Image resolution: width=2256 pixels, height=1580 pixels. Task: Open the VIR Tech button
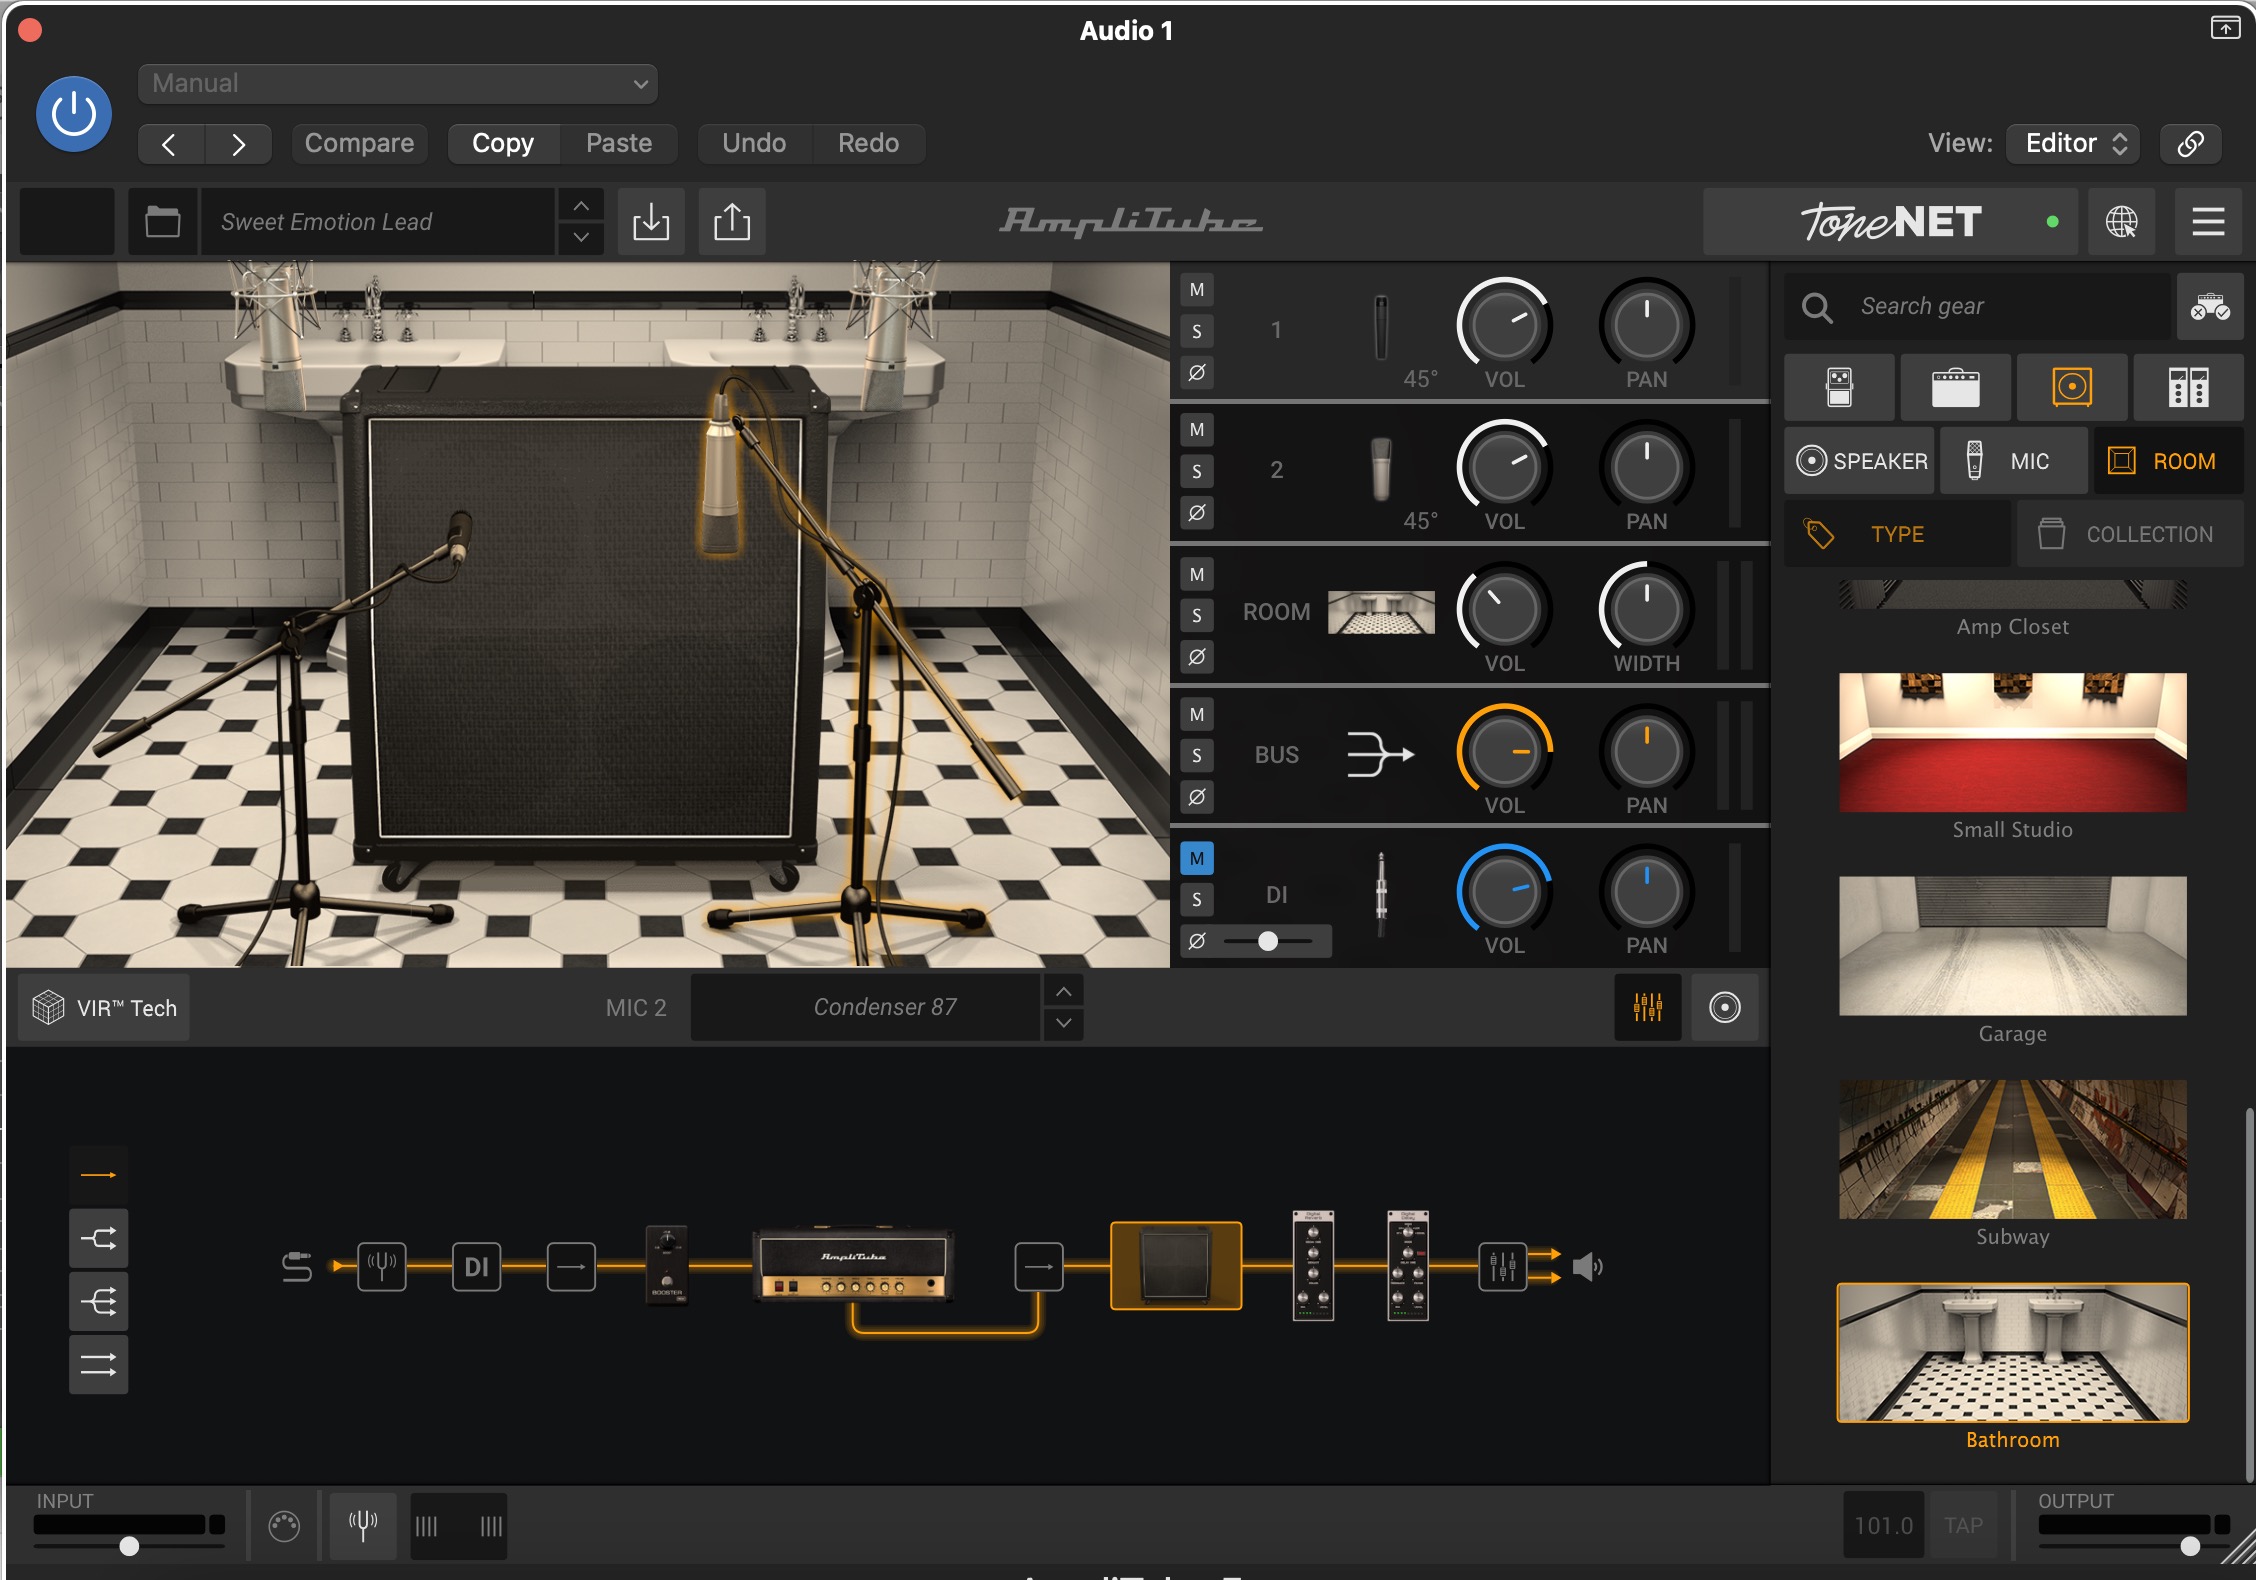tap(104, 1008)
